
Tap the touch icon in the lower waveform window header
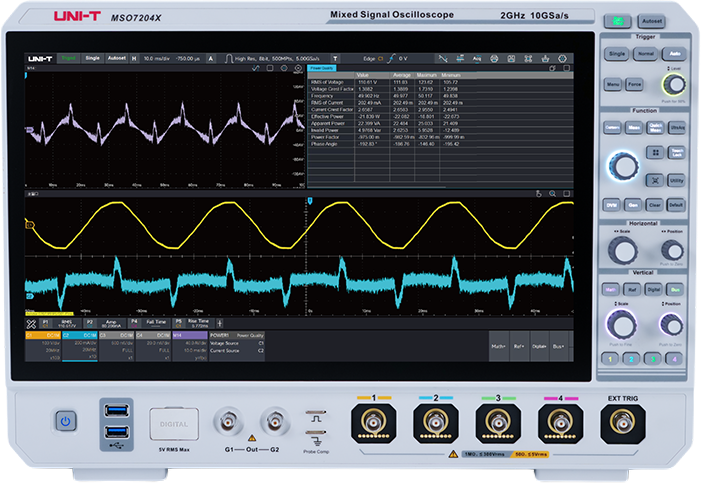pos(539,194)
